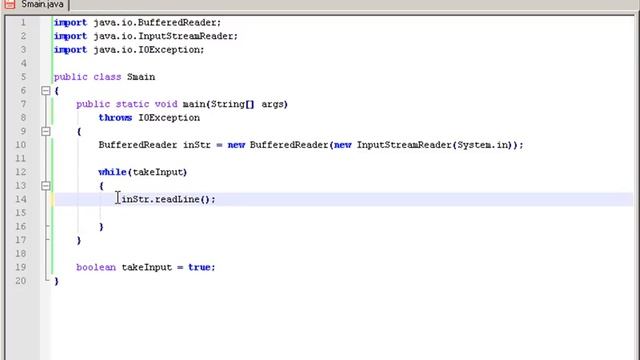Click 'public static void' on line 7
This screenshot has height=360, width=640.
(x=127, y=104)
